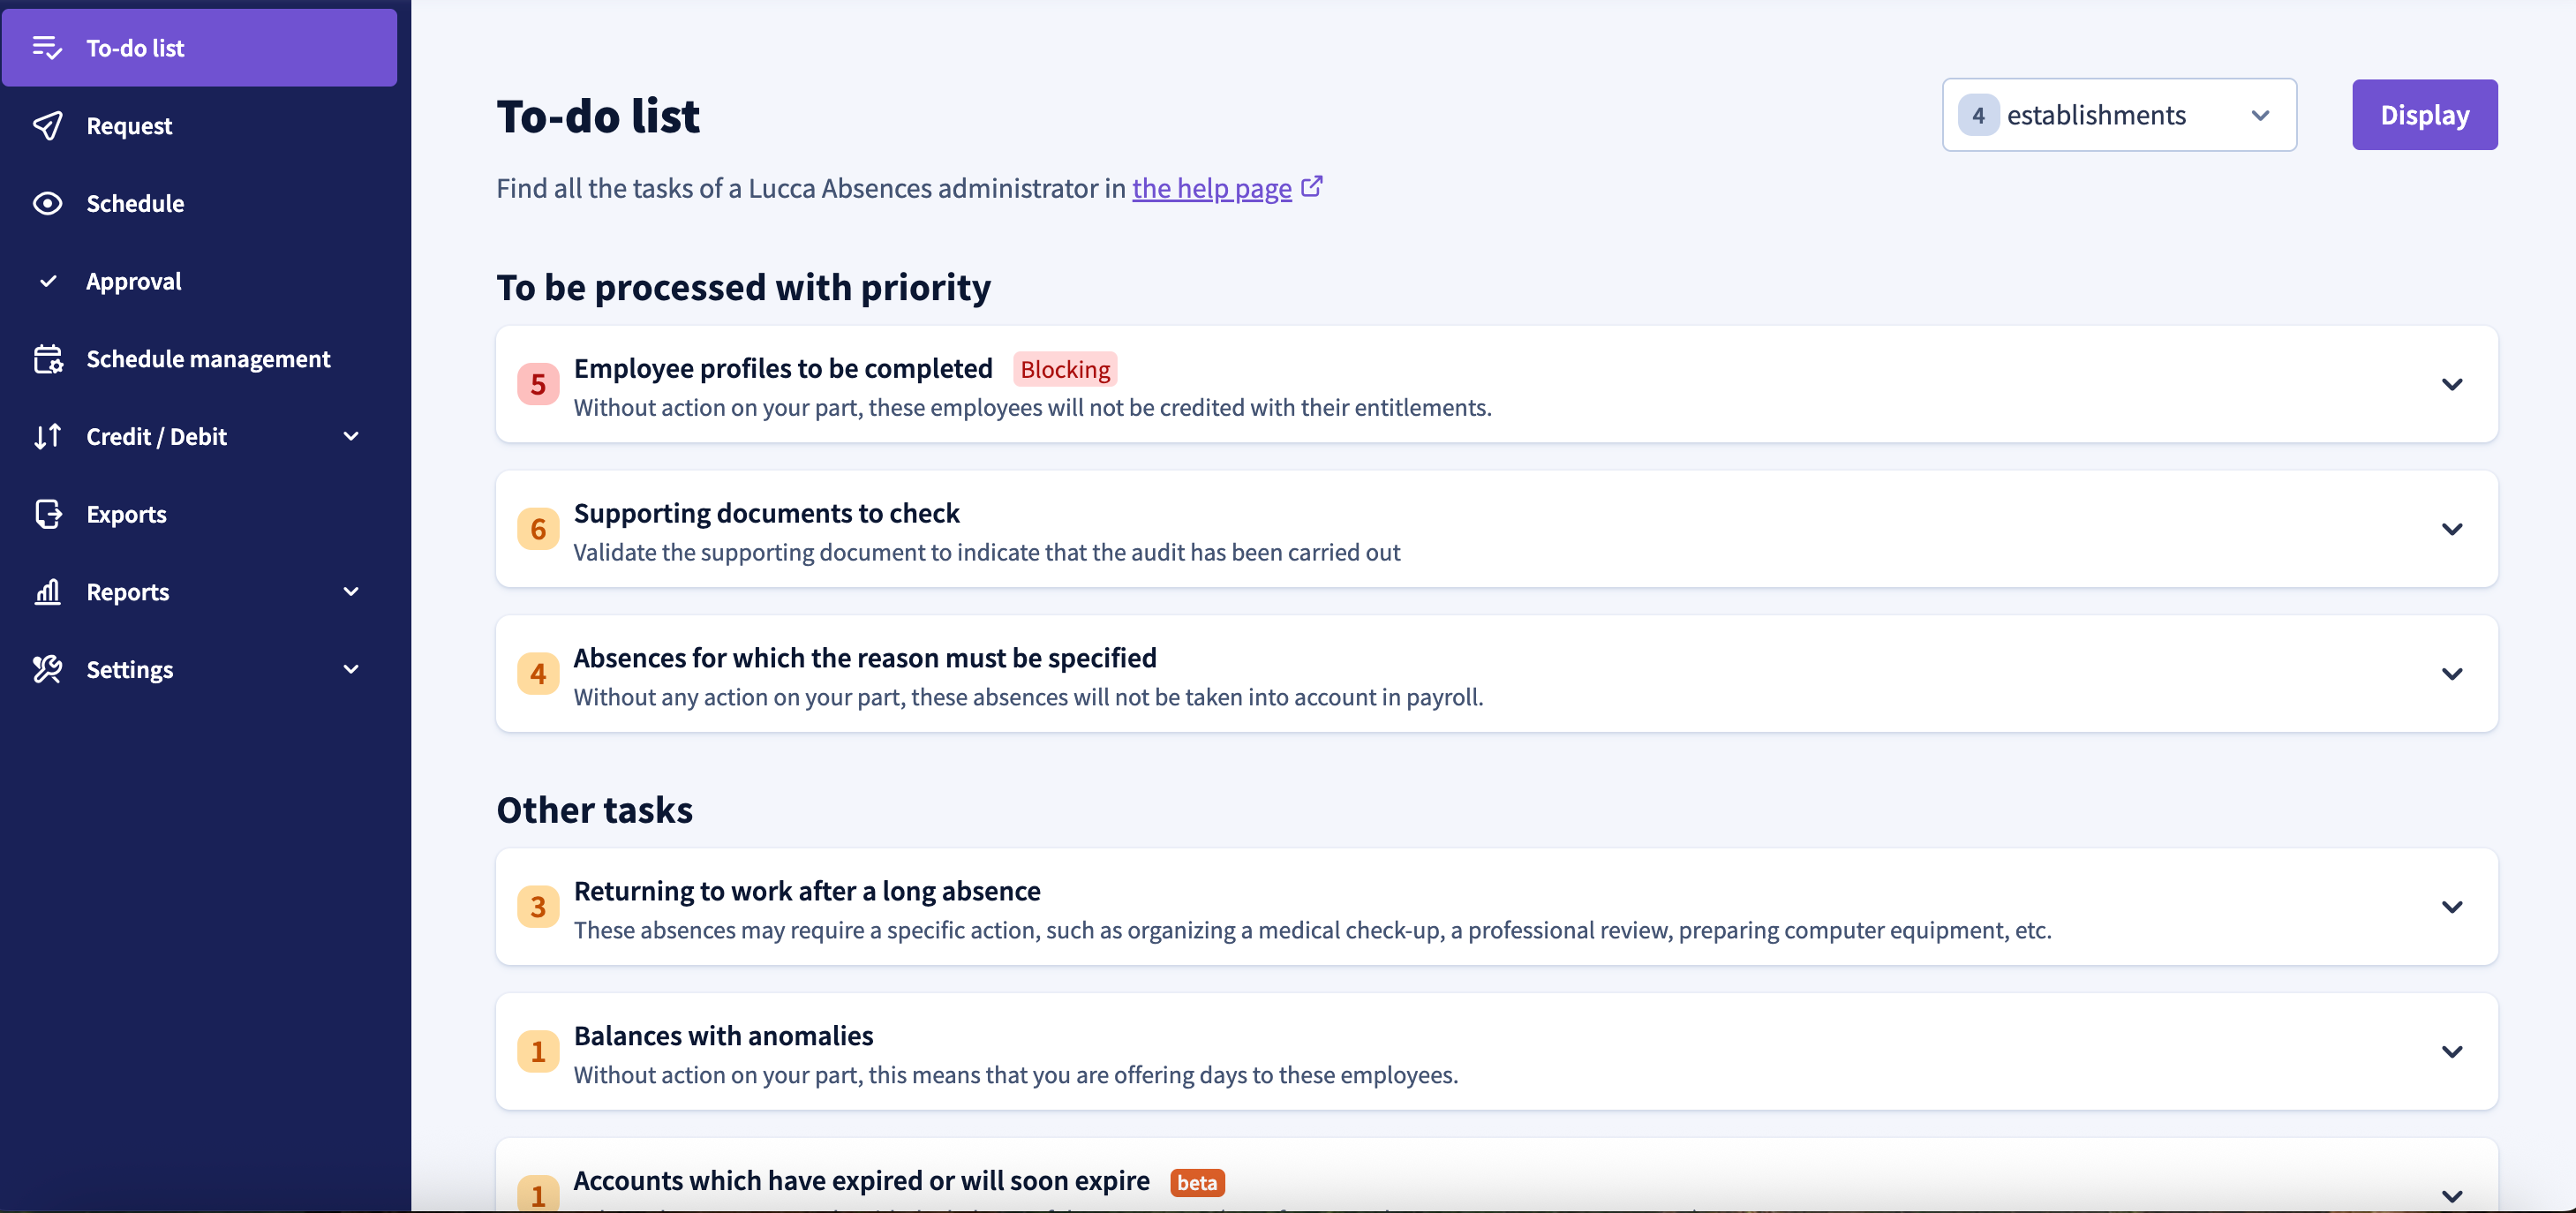Click the Exports icon in sidebar
This screenshot has width=2576, height=1213.
[47, 514]
